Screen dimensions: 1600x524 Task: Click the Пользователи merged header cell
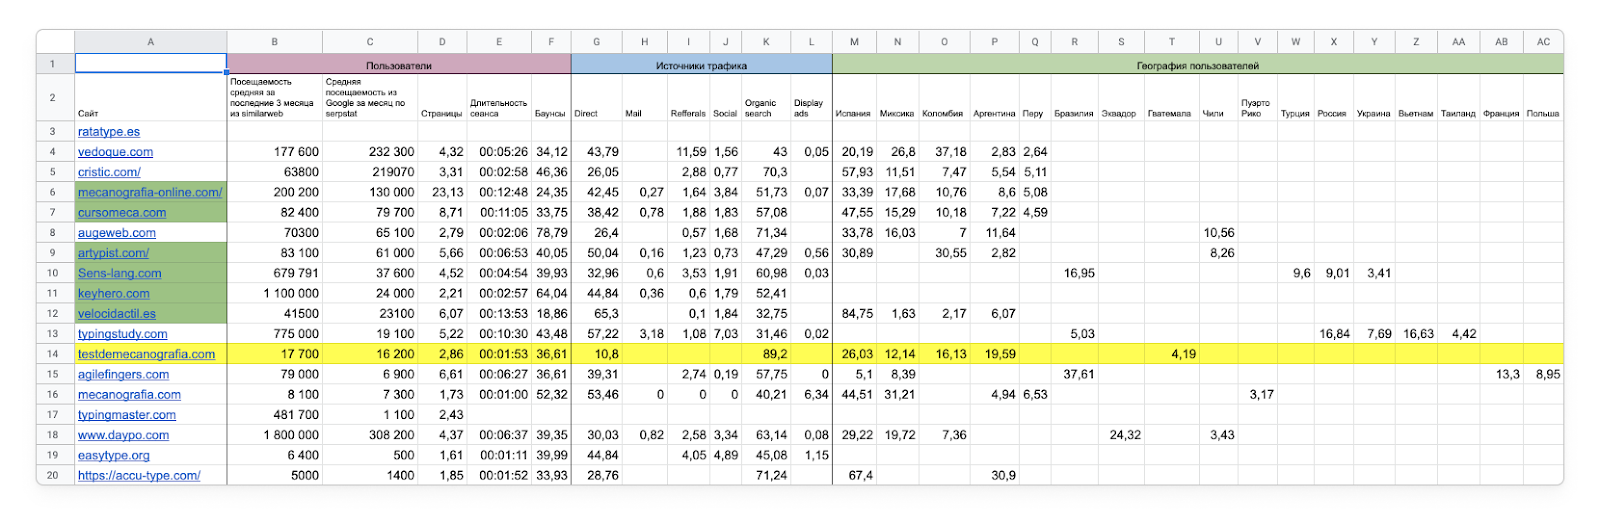pyautogui.click(x=399, y=64)
